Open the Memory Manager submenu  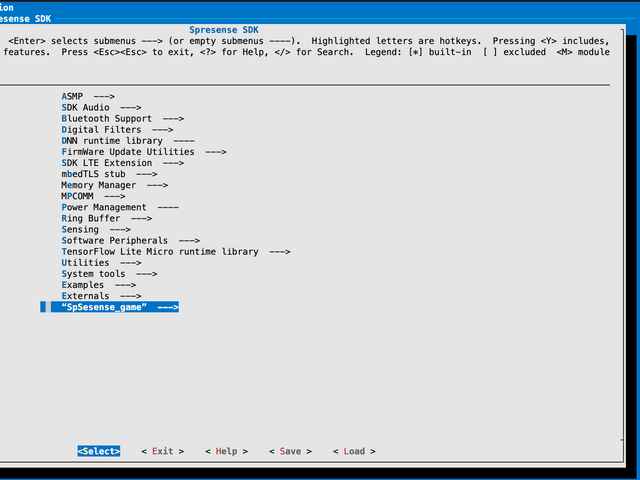click(x=115, y=185)
